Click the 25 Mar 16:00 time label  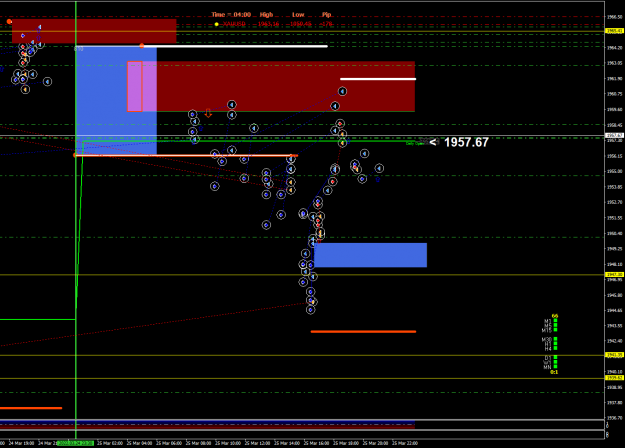316,443
